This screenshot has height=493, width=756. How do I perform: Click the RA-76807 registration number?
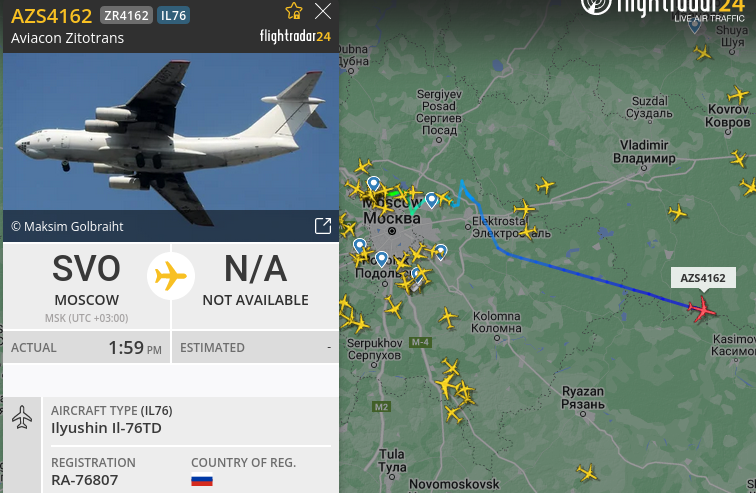tap(85, 480)
